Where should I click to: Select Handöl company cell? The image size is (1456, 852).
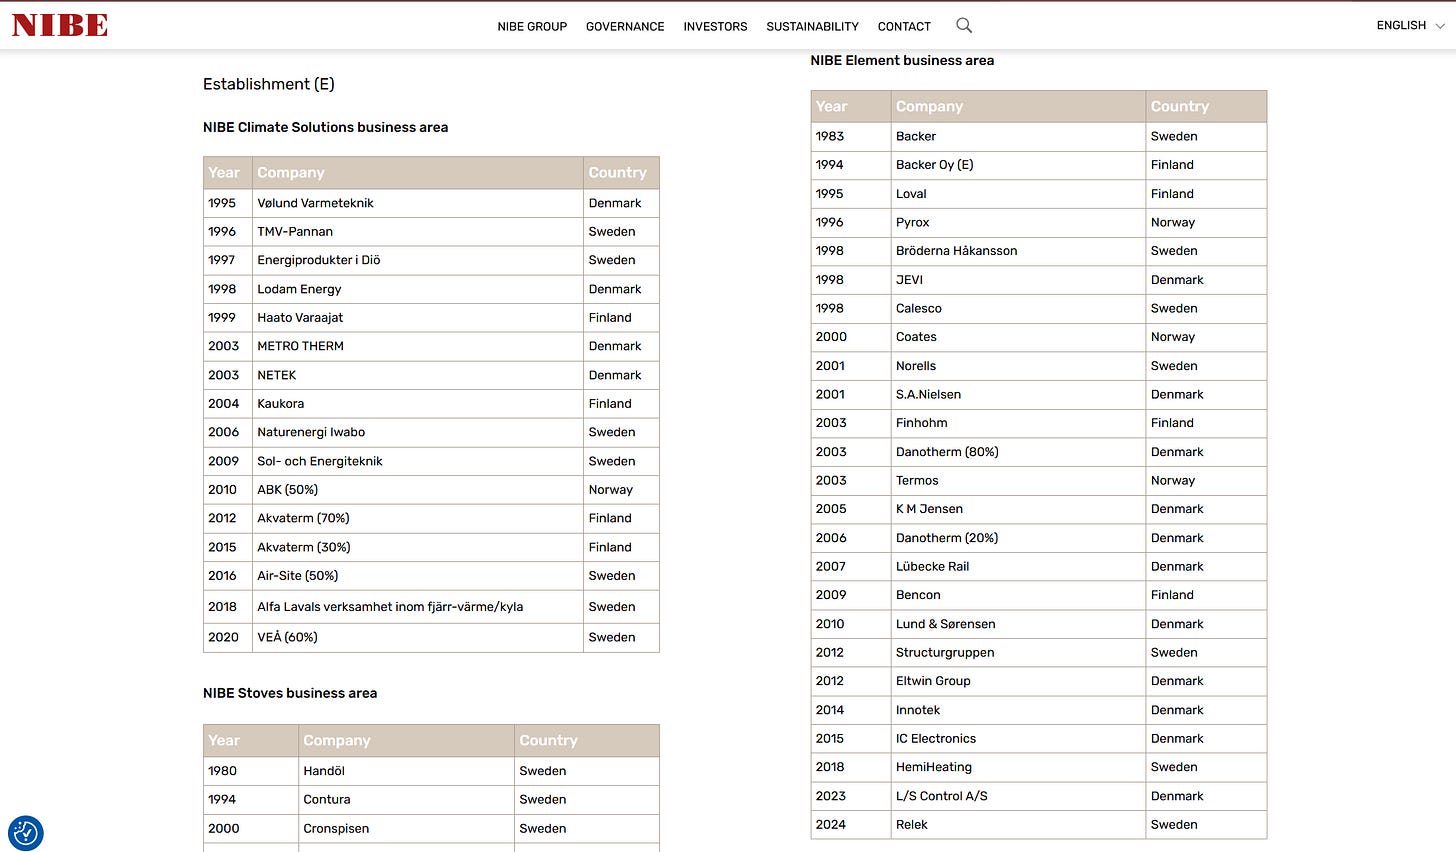point(406,771)
